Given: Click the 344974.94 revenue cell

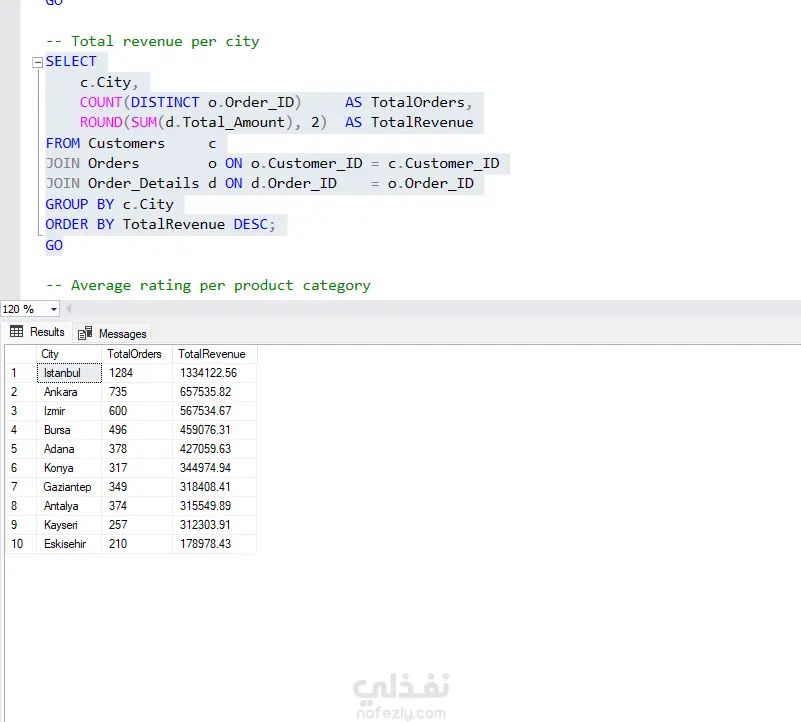Looking at the screenshot, I should click(x=215, y=468).
